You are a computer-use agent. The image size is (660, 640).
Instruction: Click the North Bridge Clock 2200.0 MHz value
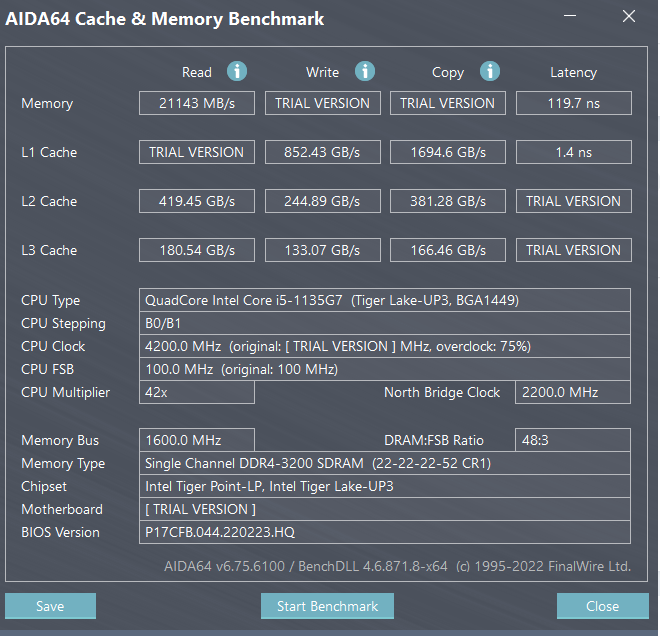tap(573, 392)
